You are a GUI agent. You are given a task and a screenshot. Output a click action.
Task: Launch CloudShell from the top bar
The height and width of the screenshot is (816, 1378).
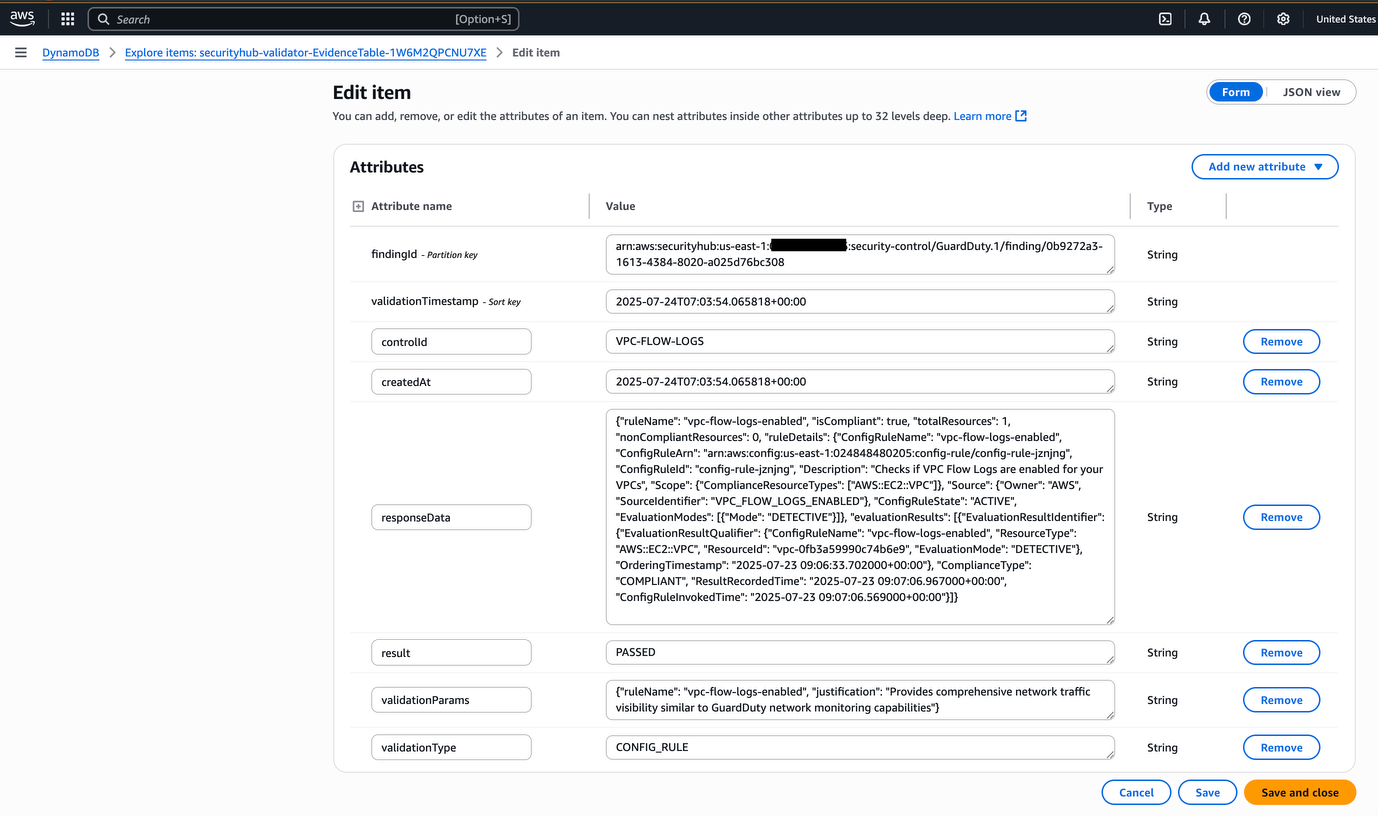pos(1165,19)
